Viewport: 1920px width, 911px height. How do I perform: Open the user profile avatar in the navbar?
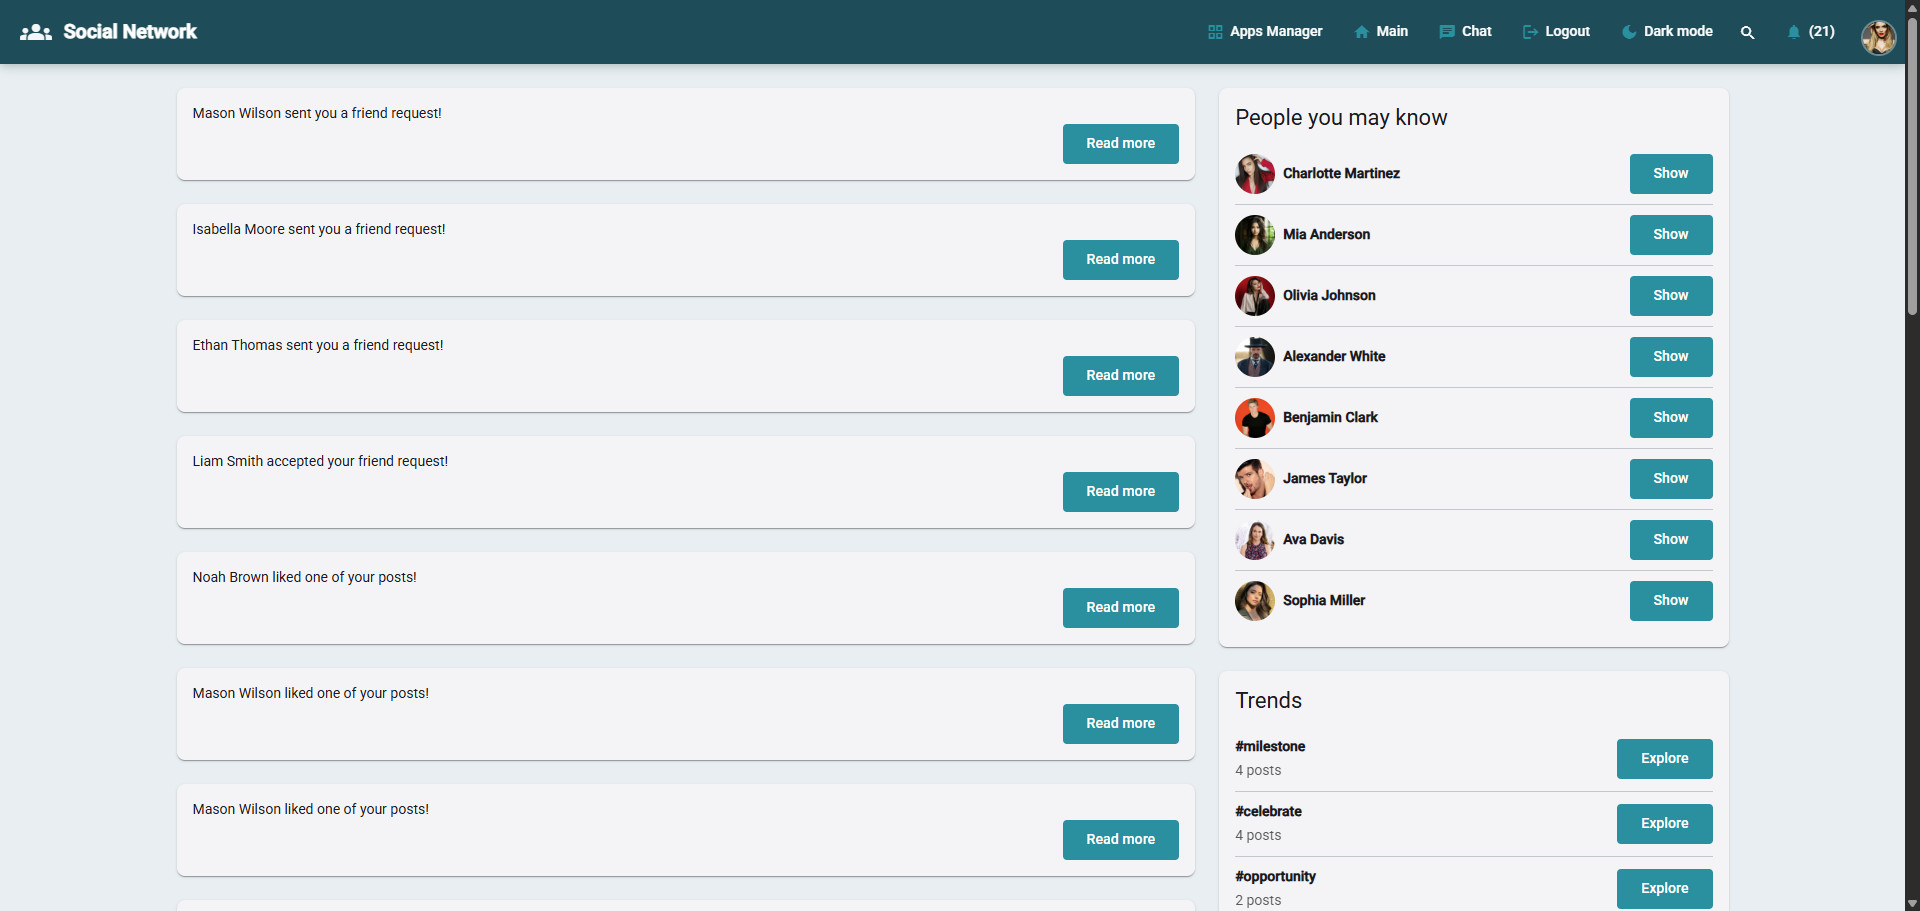tap(1878, 37)
